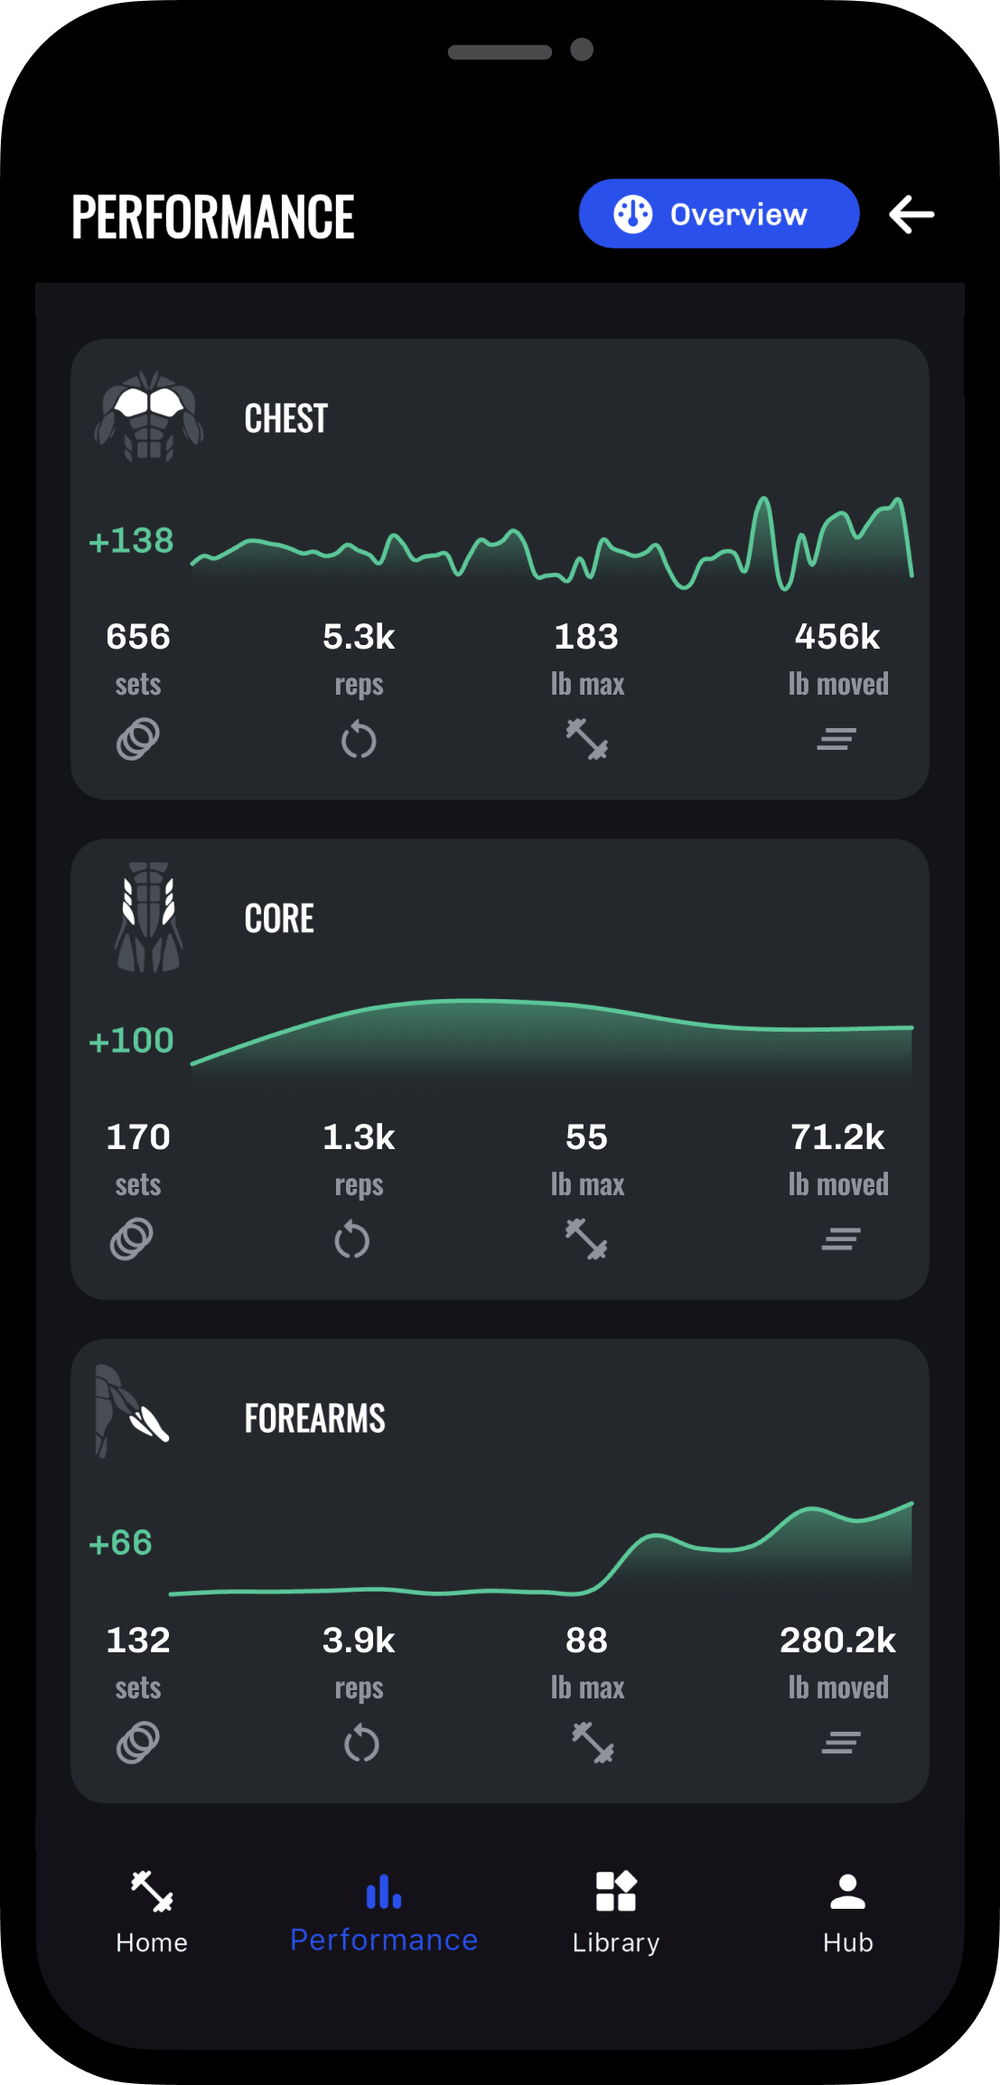1000x2085 pixels.
Task: Click the Chest muscle group icon
Action: 149,417
